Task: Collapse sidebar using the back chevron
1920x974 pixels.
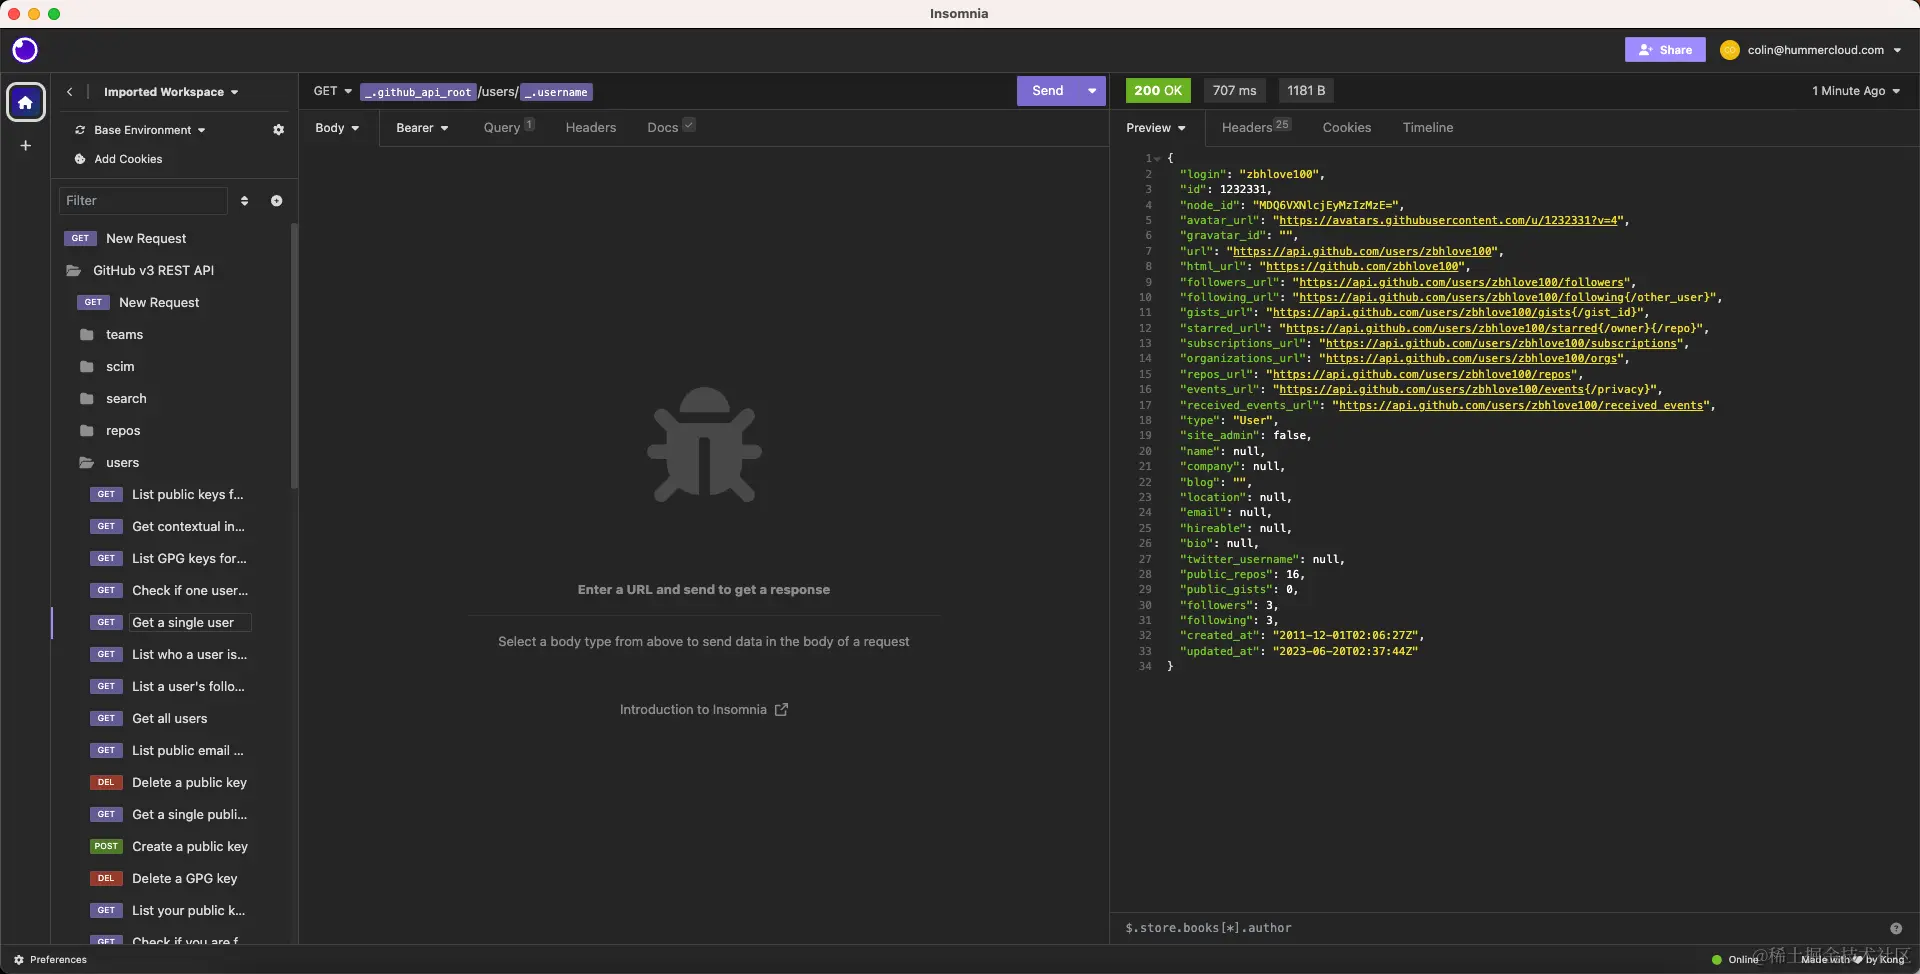Action: pos(70,92)
